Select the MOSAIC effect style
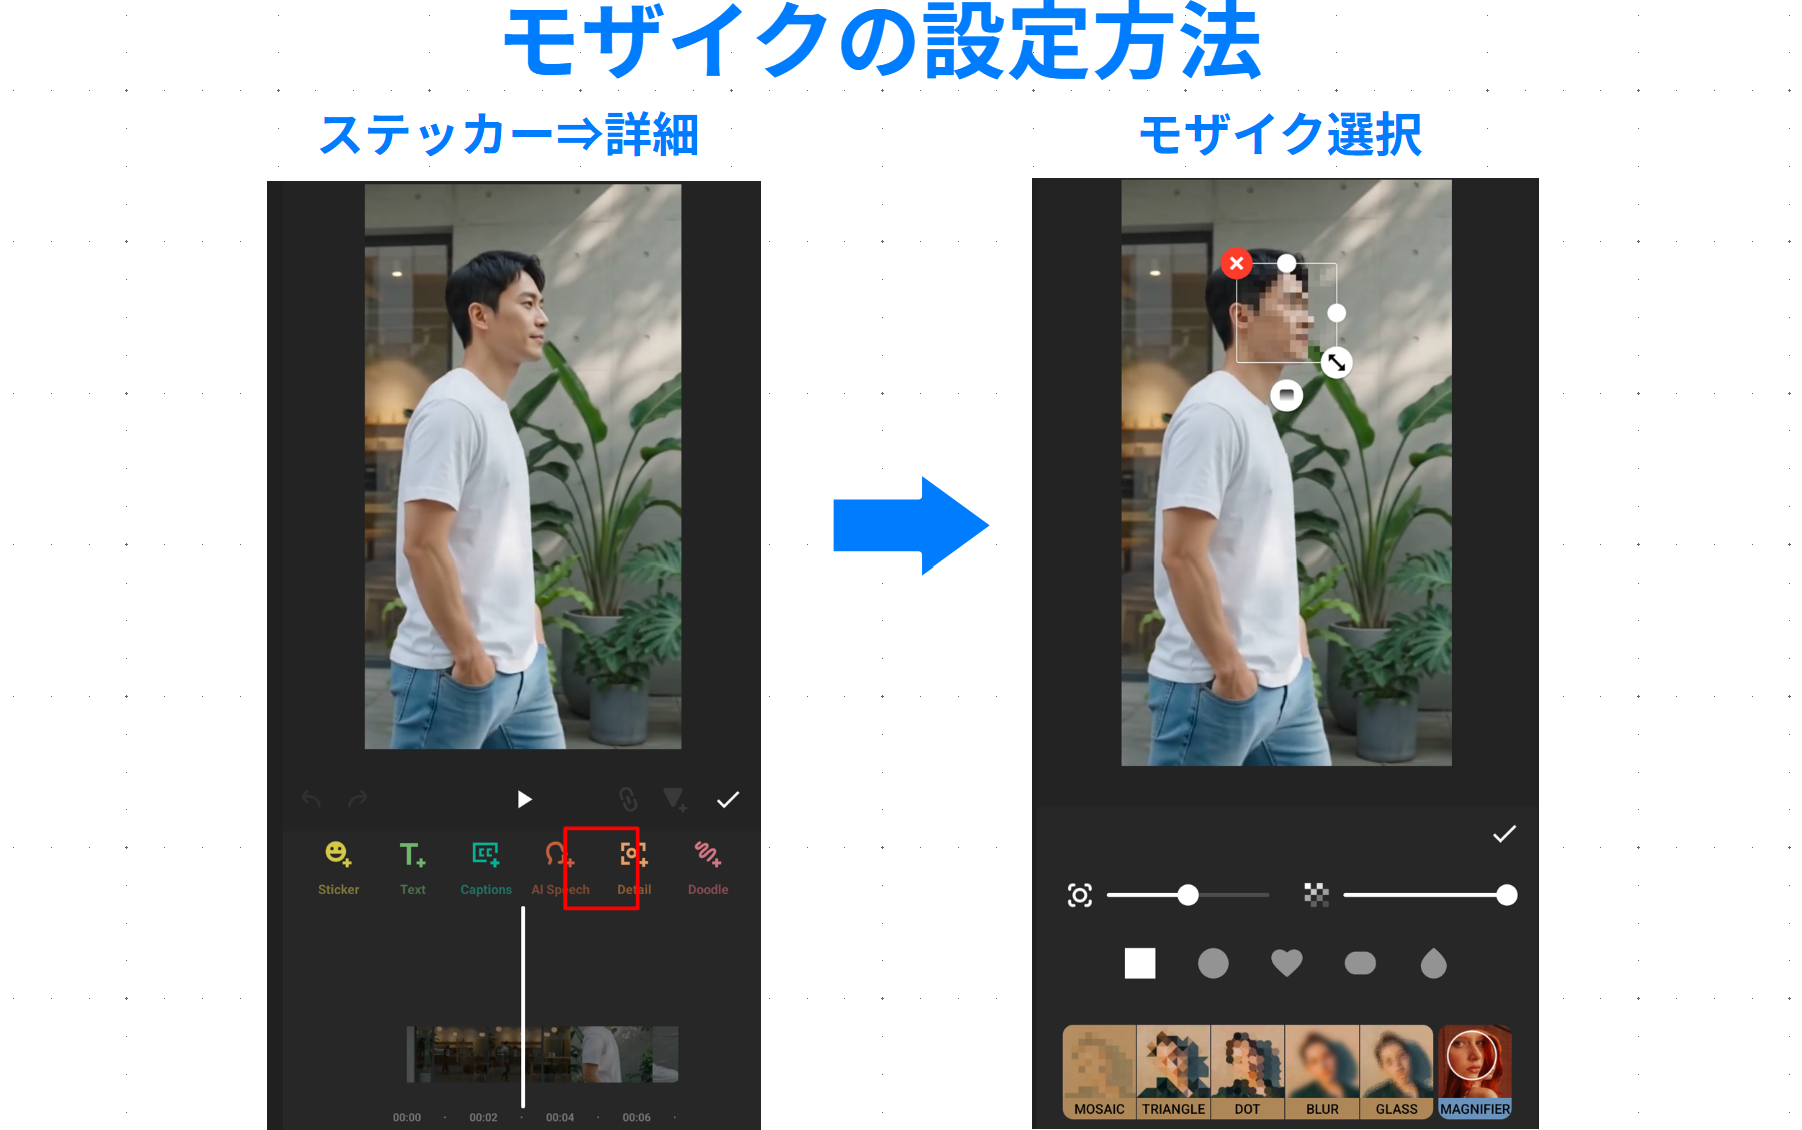The image size is (1802, 1130). click(x=1099, y=1071)
